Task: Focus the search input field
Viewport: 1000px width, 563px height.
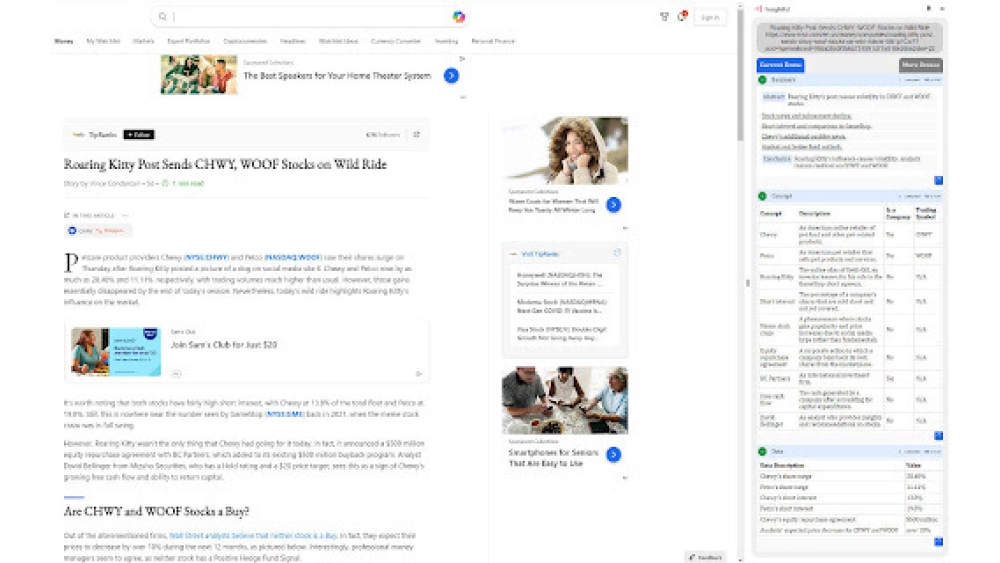Action: click(311, 17)
